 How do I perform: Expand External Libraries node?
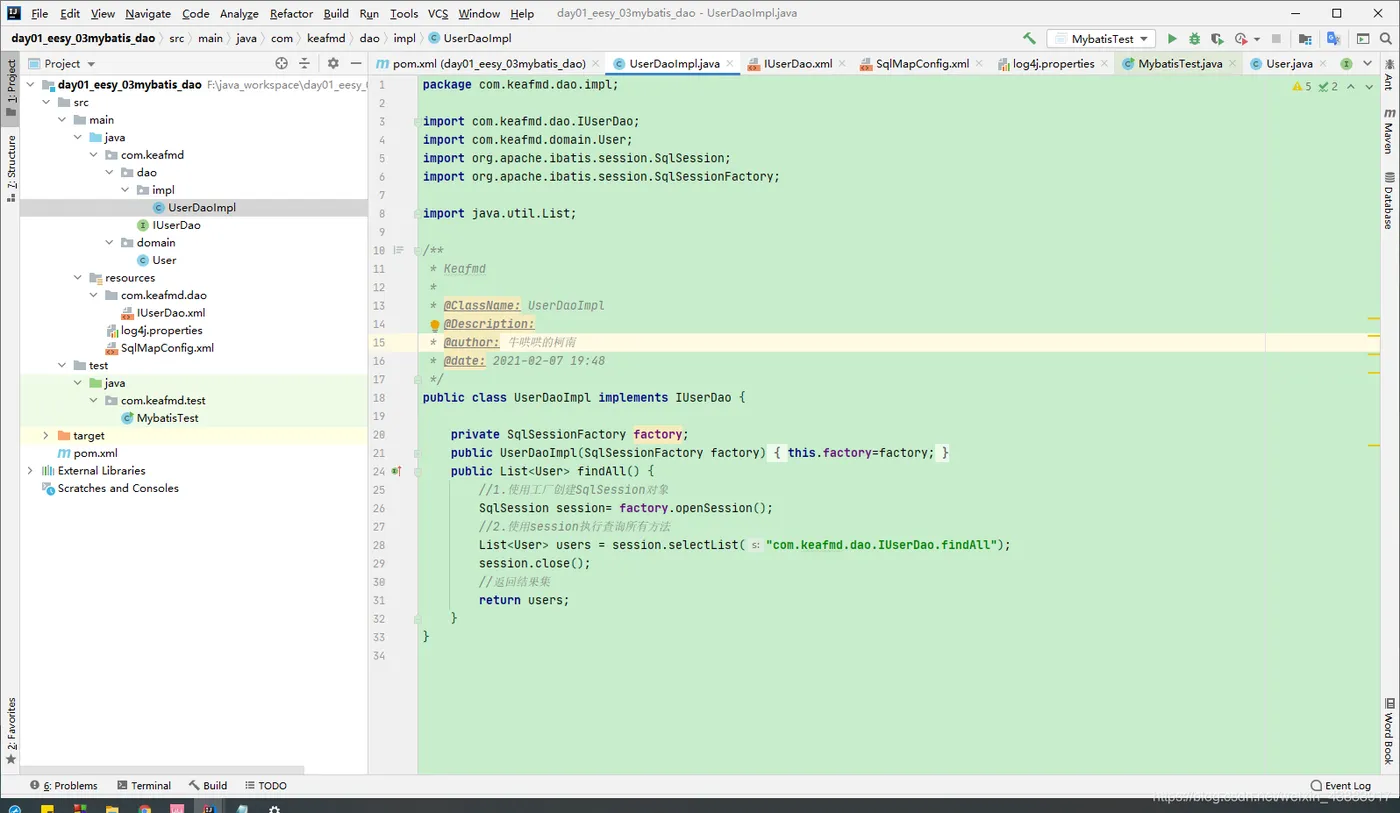coord(30,471)
